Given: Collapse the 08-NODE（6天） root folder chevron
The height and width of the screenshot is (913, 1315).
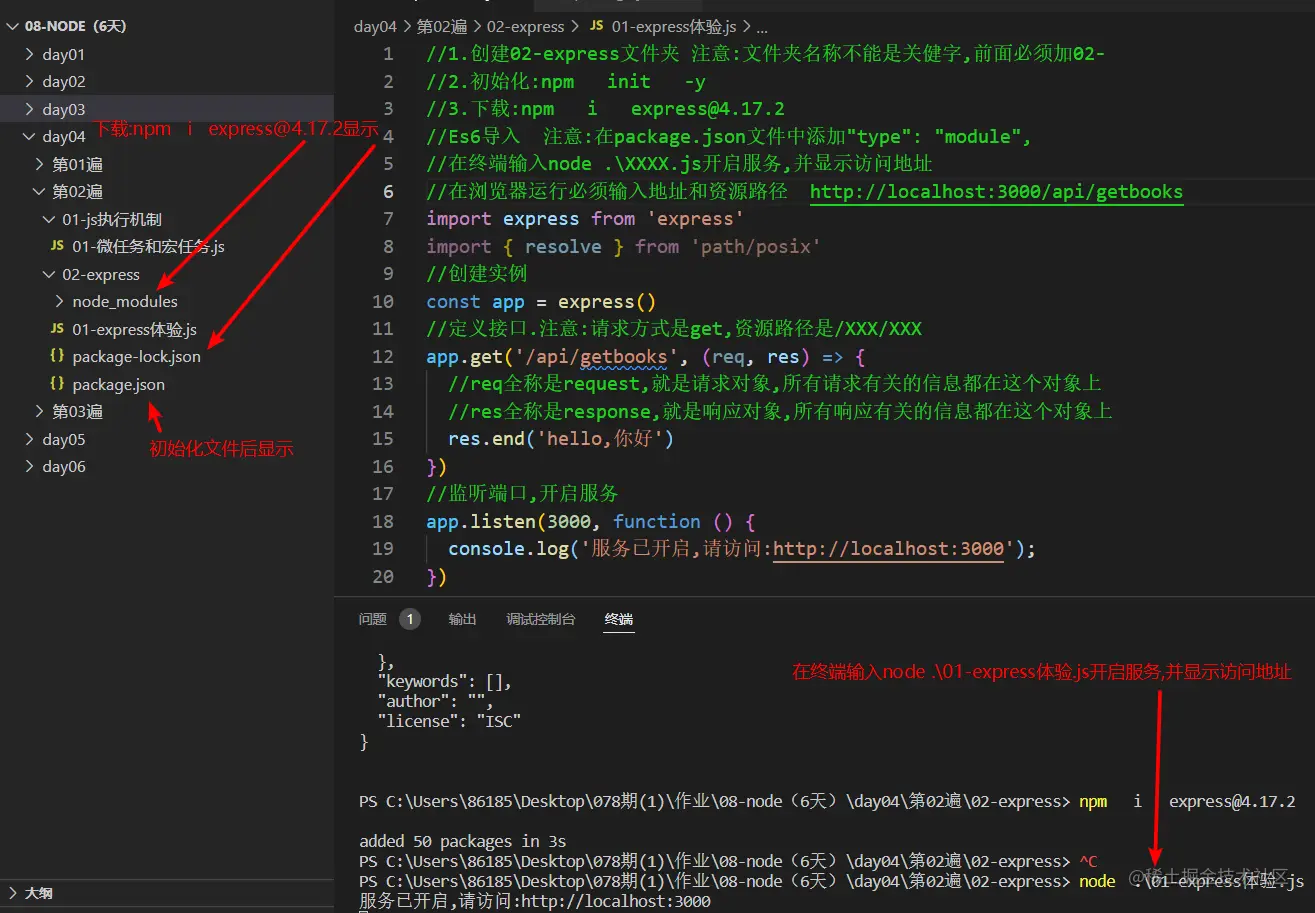Looking at the screenshot, I should click(12, 26).
